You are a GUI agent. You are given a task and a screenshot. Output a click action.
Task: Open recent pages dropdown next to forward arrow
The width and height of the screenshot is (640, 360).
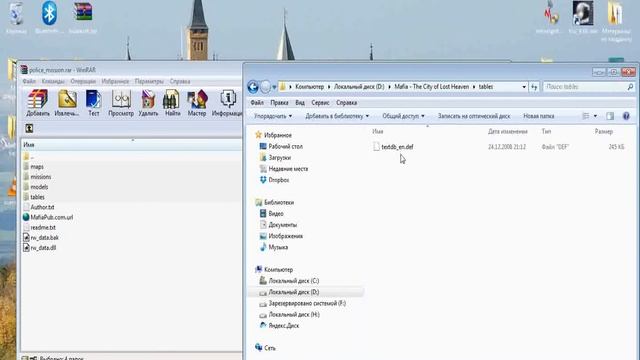(x=274, y=87)
